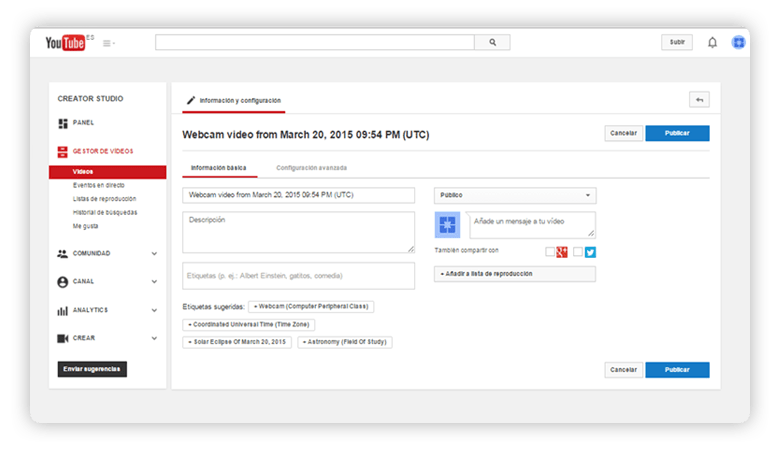Click the search magnifier button
This screenshot has height=450, width=780.
pos(492,42)
